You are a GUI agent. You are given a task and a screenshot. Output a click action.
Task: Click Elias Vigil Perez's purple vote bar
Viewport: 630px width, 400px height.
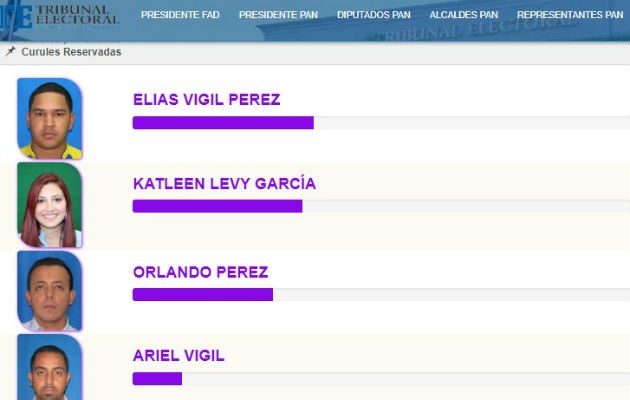[x=222, y=123]
